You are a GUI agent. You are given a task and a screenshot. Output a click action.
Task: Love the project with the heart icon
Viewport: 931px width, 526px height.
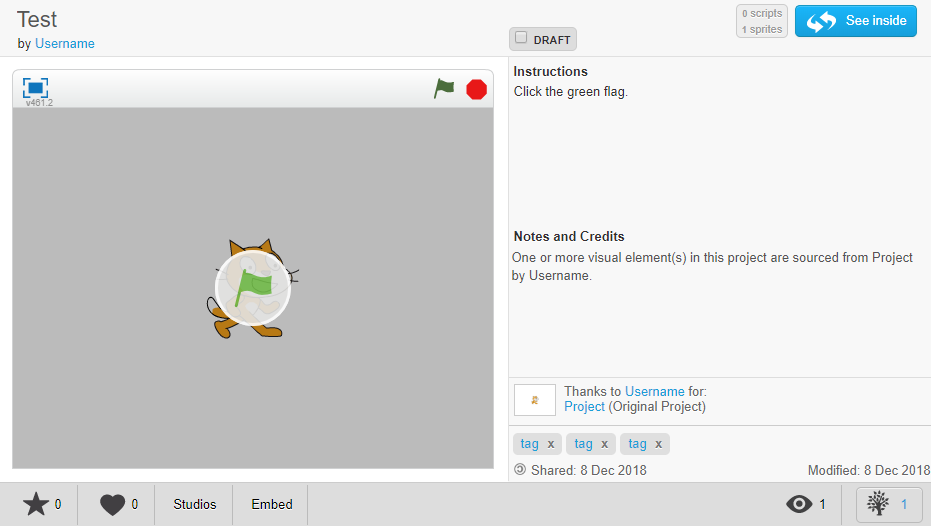(112, 504)
